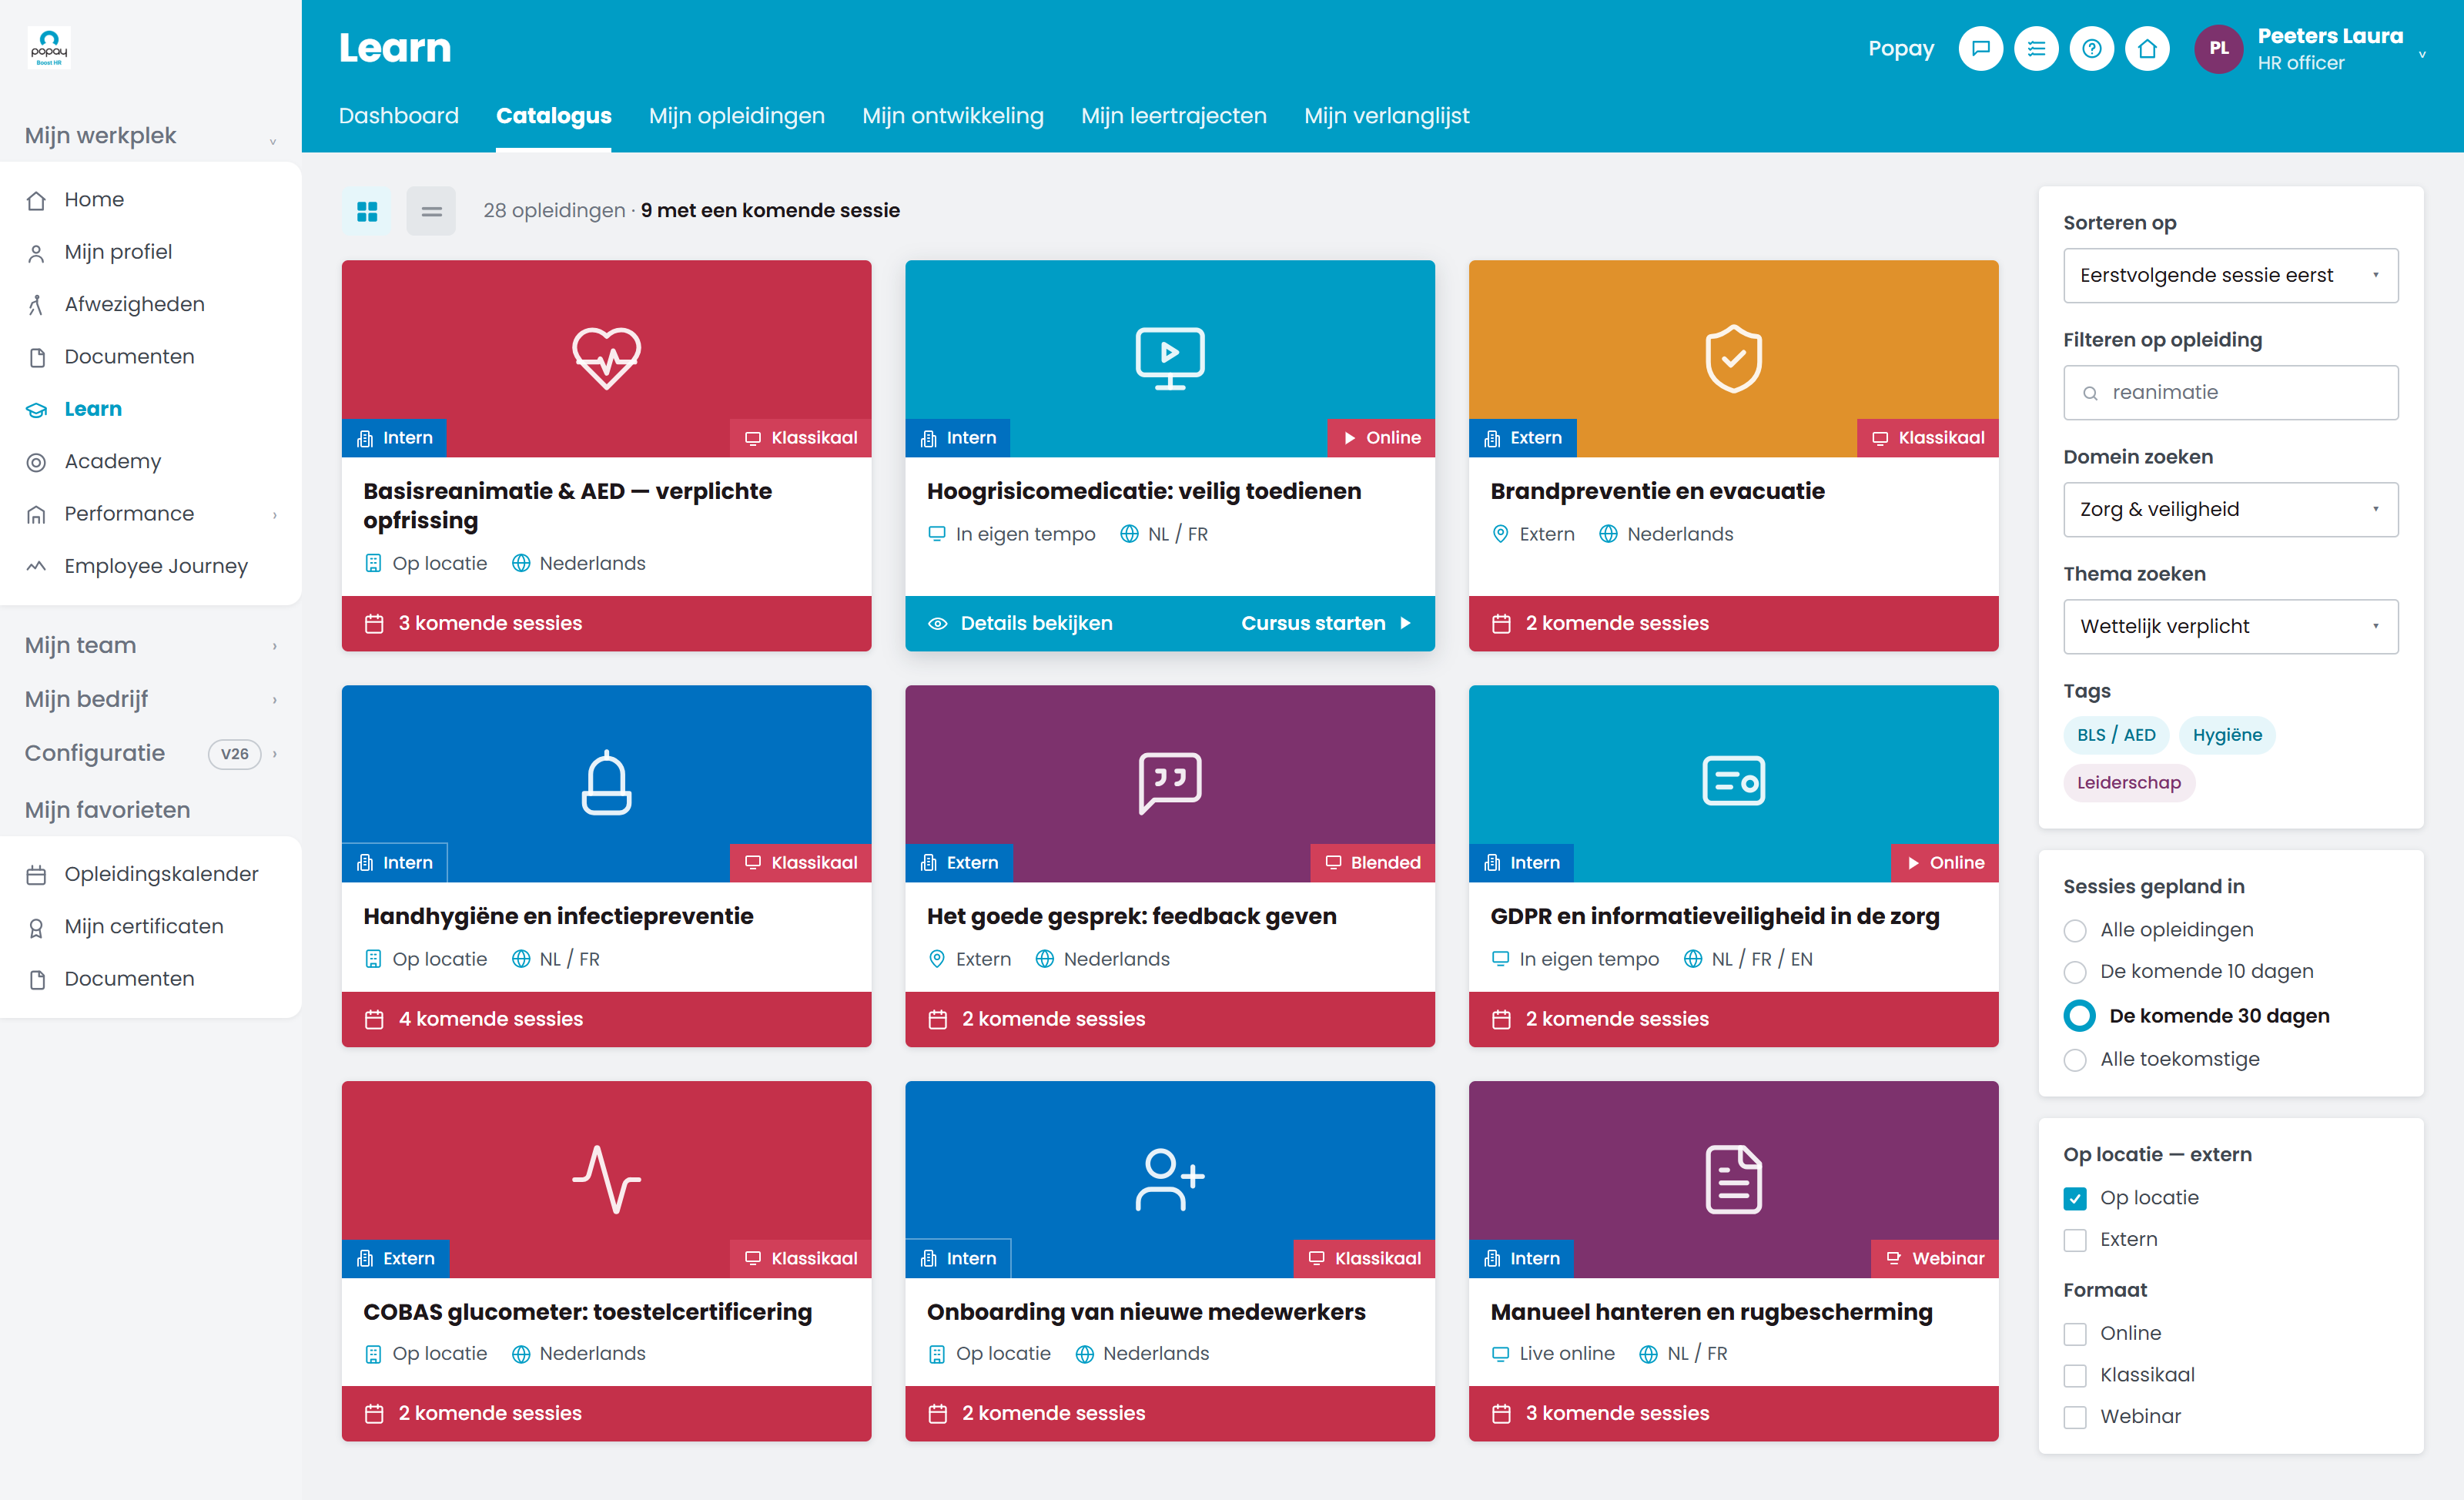Switch to list view icon

(431, 211)
